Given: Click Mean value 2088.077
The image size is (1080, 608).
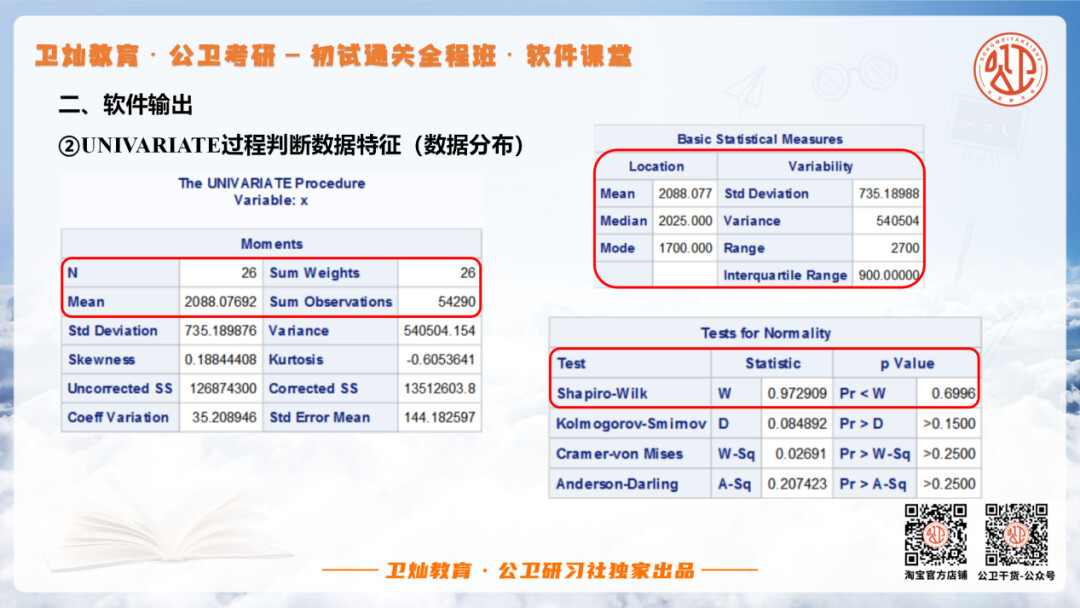Looking at the screenshot, I should tap(685, 193).
